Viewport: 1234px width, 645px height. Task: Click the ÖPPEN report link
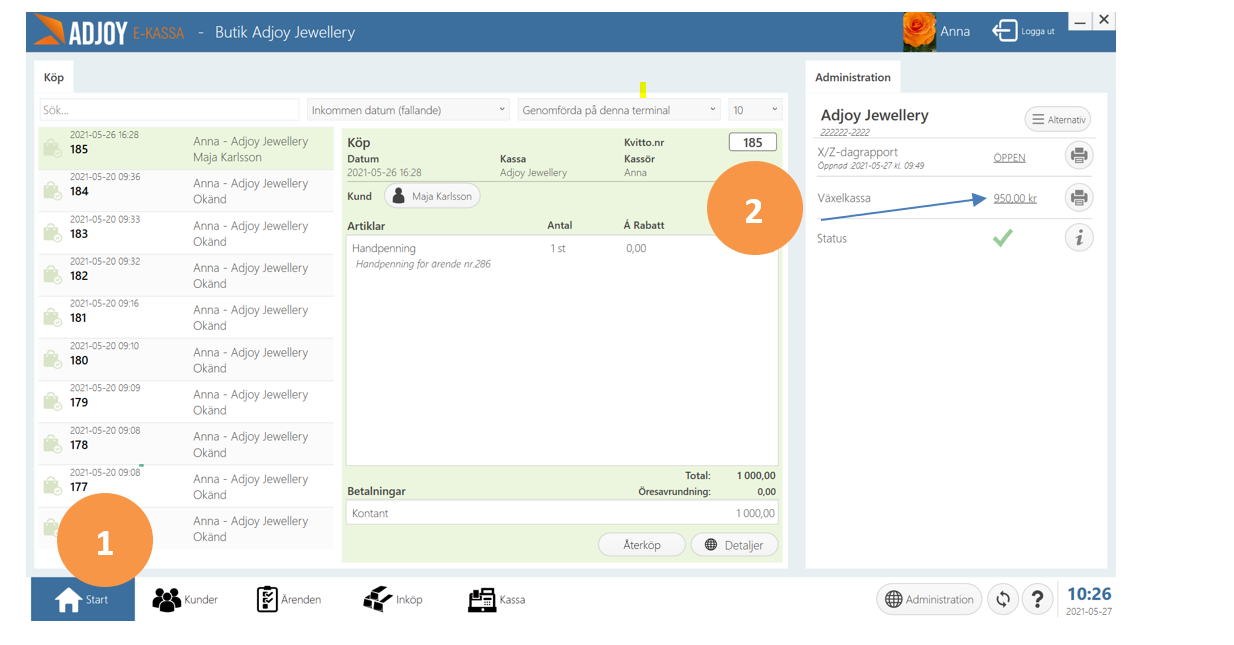pos(1009,158)
